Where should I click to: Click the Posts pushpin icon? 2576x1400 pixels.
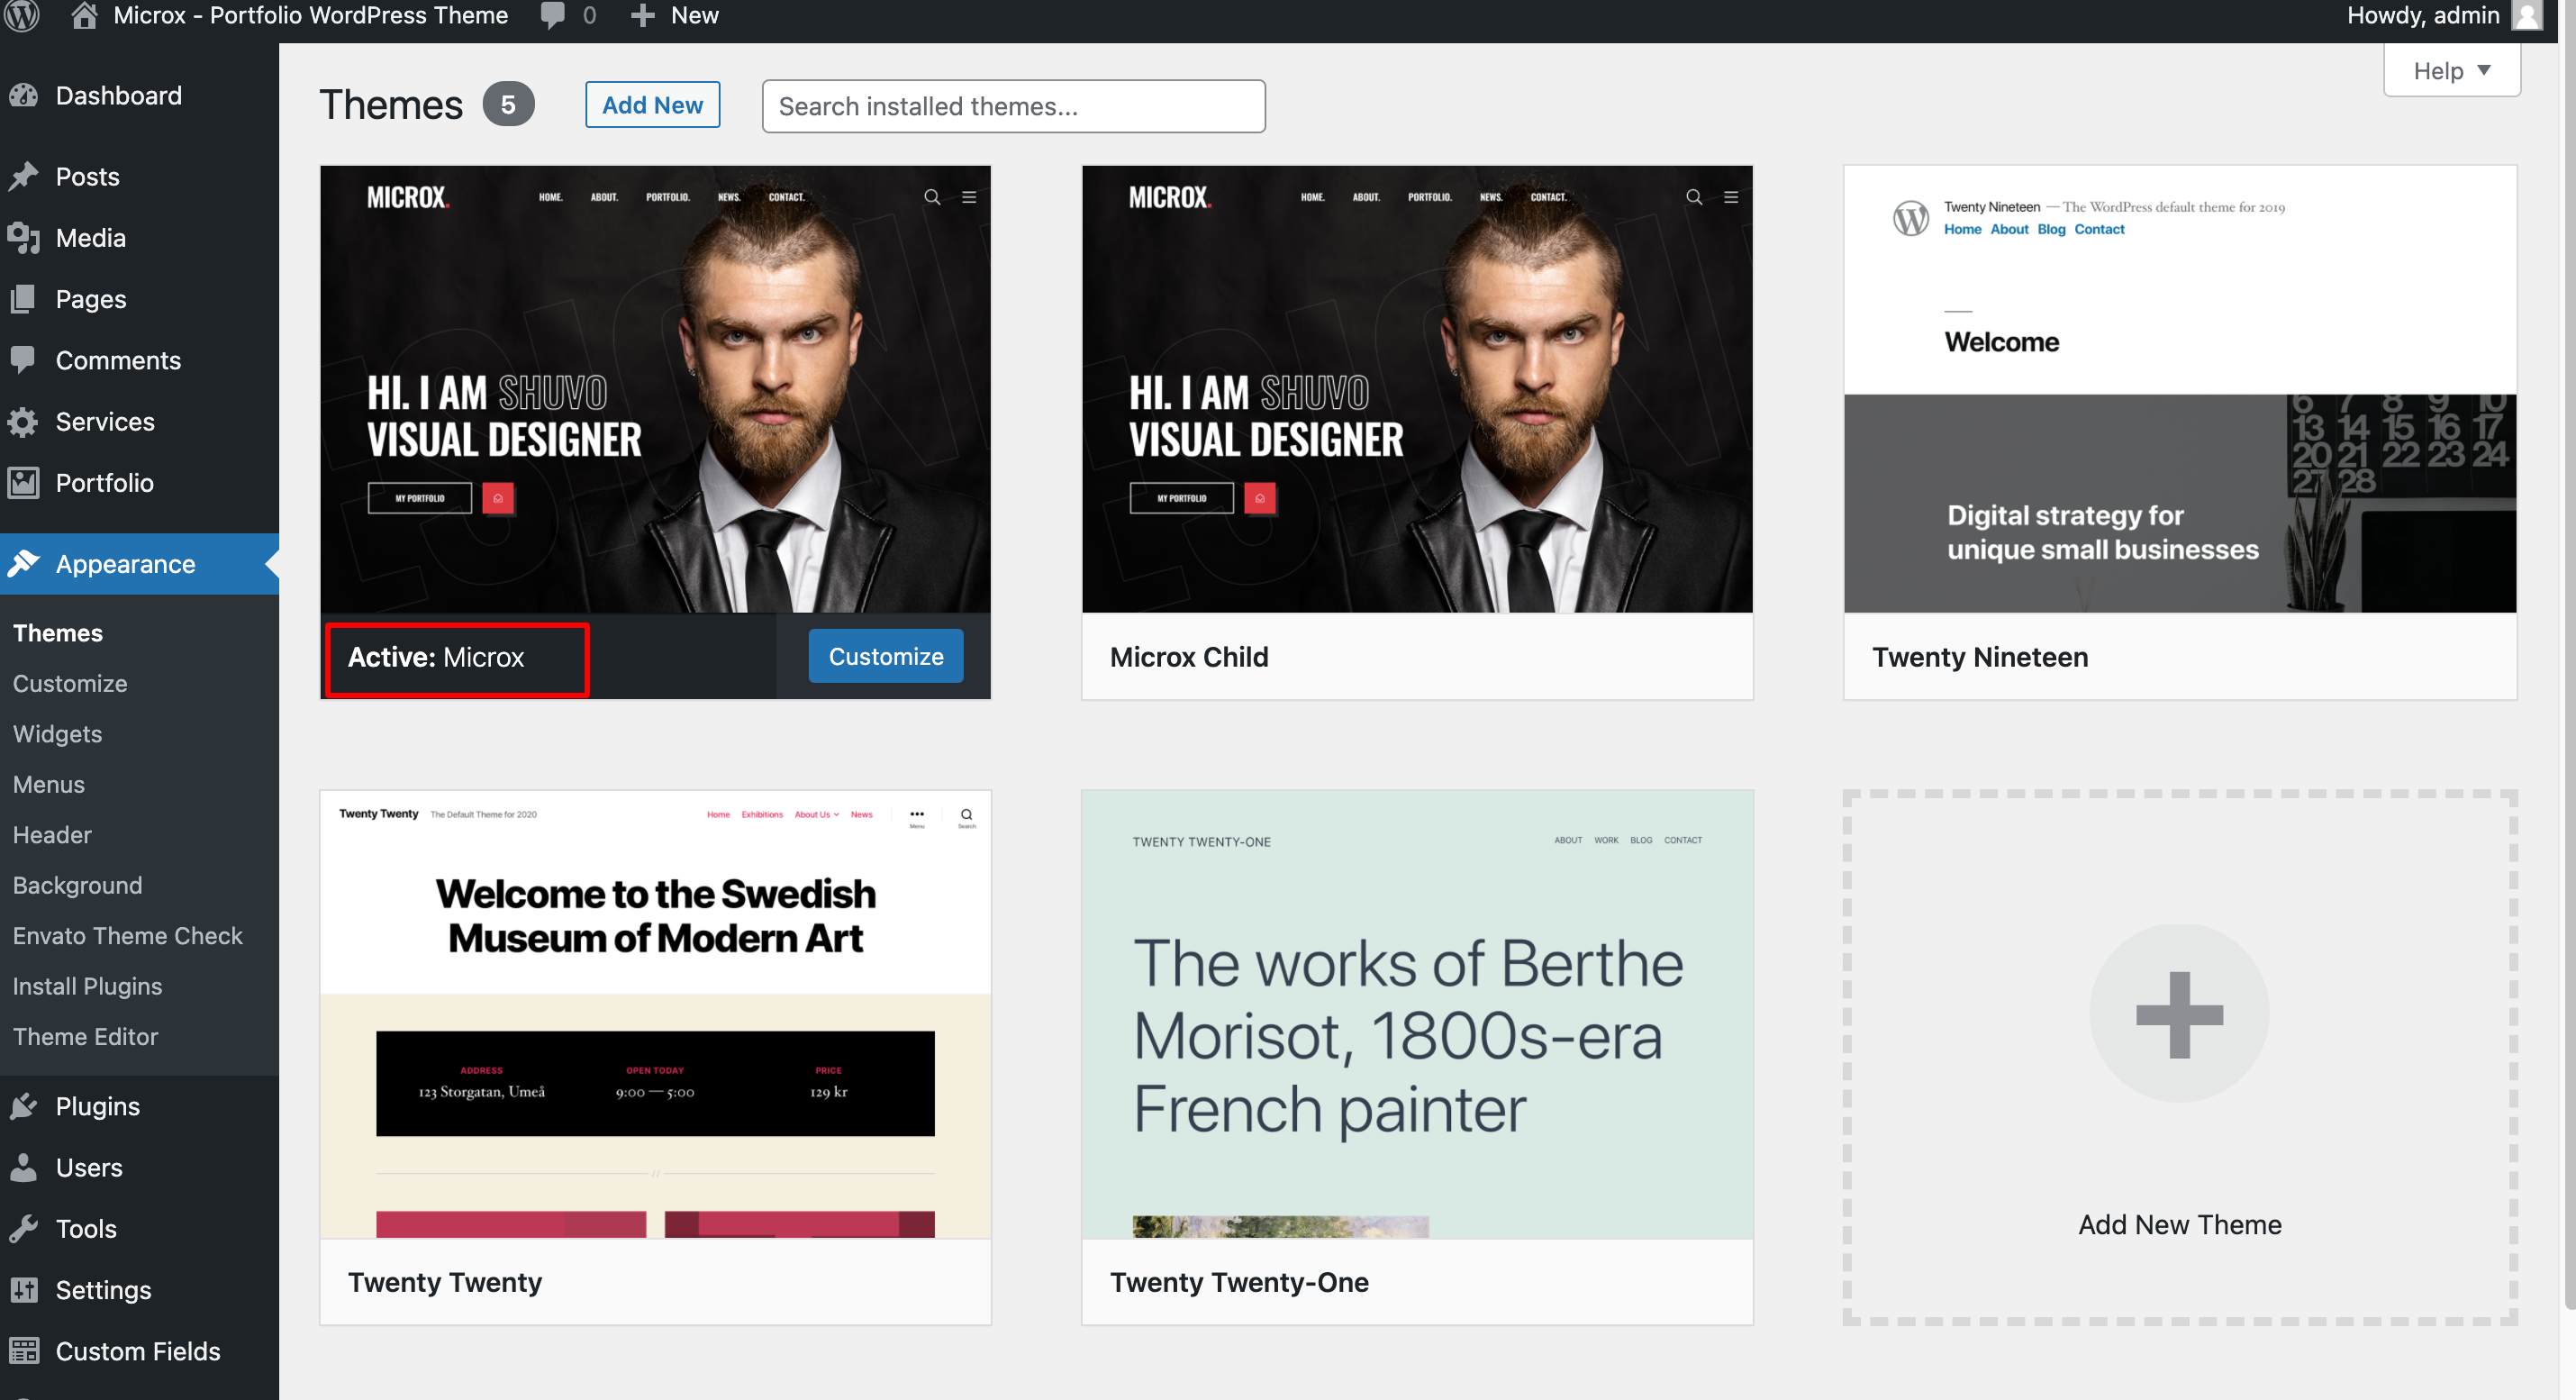(x=23, y=177)
